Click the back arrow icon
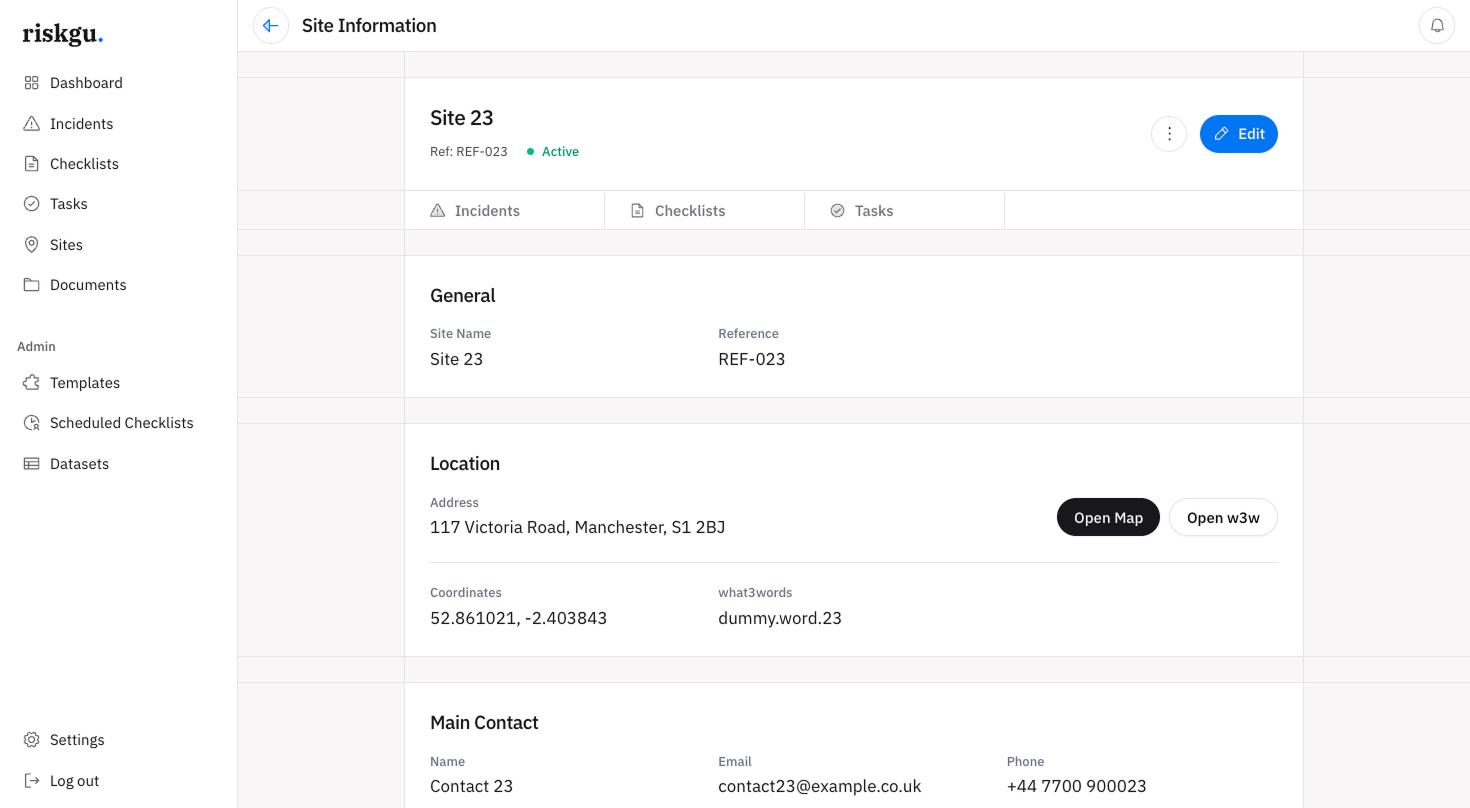The image size is (1470, 808). pos(271,26)
